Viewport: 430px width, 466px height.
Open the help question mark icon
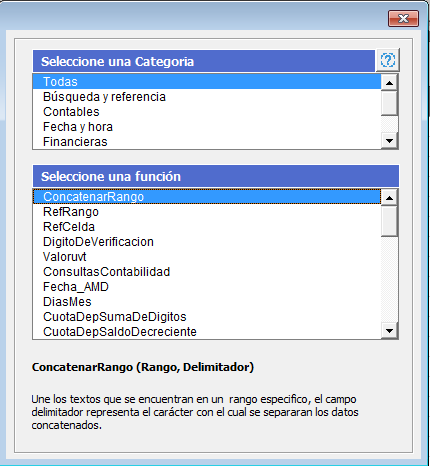tap(388, 60)
